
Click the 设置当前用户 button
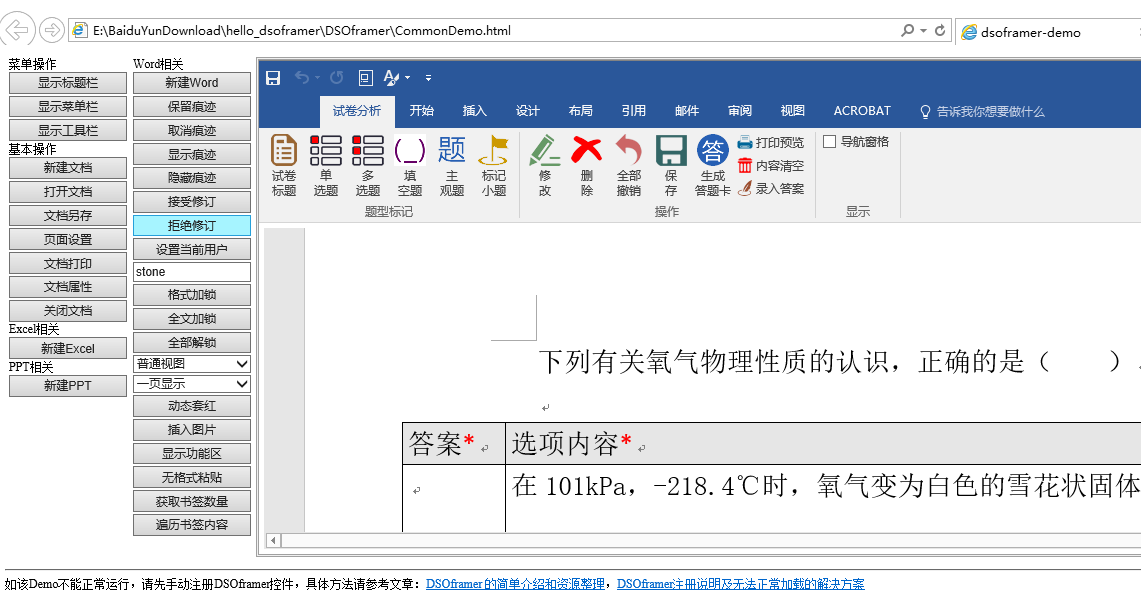tap(192, 249)
